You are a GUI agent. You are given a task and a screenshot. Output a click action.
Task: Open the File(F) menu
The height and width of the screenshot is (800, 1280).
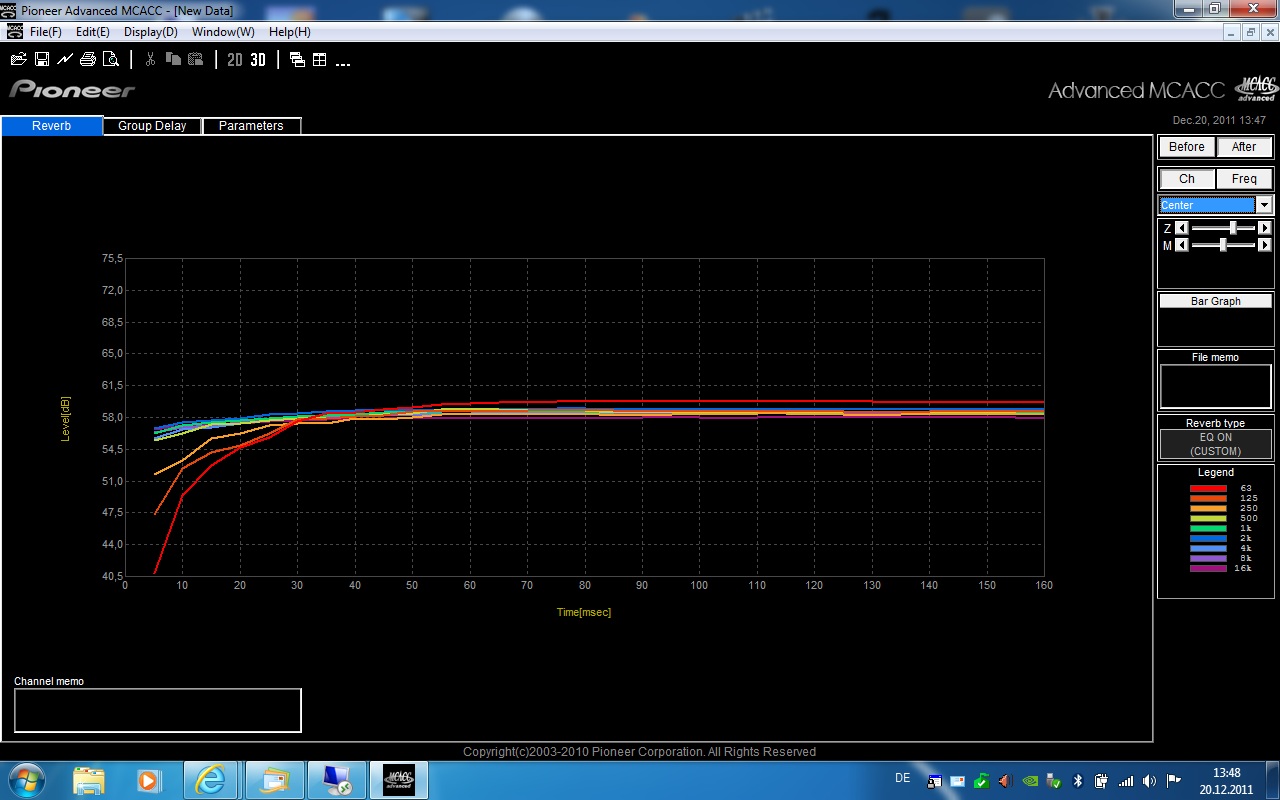(46, 32)
